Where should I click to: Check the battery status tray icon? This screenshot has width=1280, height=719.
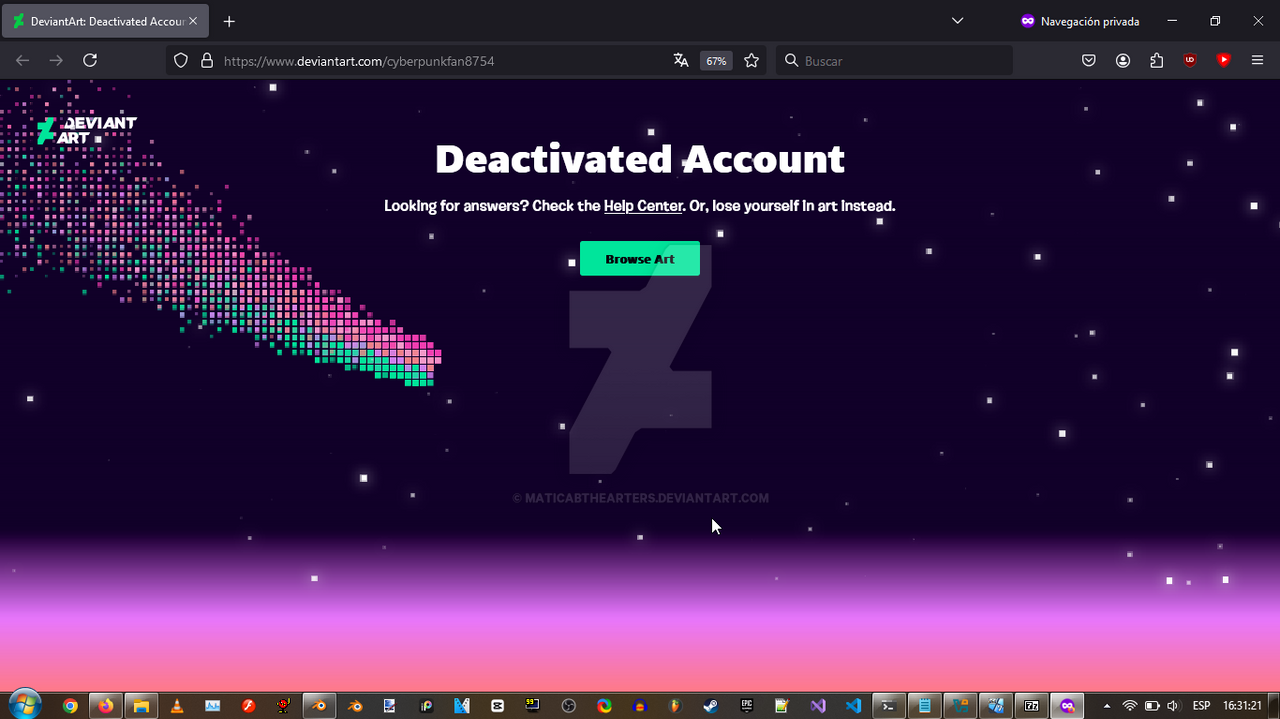point(1152,706)
